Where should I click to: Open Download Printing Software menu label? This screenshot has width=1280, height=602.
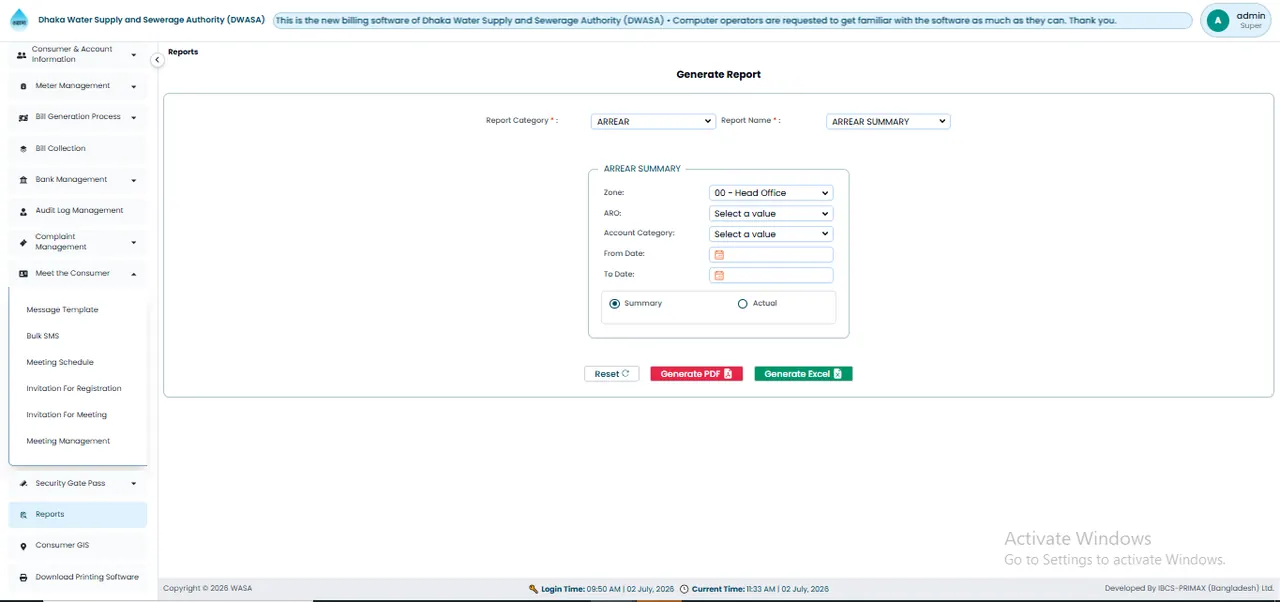[x=87, y=577]
